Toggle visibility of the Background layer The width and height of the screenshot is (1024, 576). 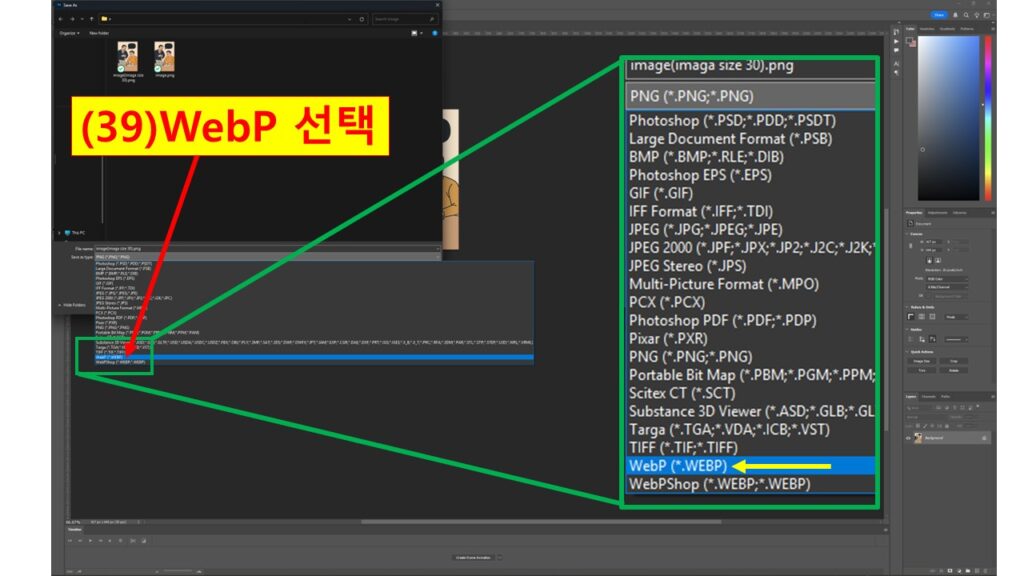click(x=910, y=438)
